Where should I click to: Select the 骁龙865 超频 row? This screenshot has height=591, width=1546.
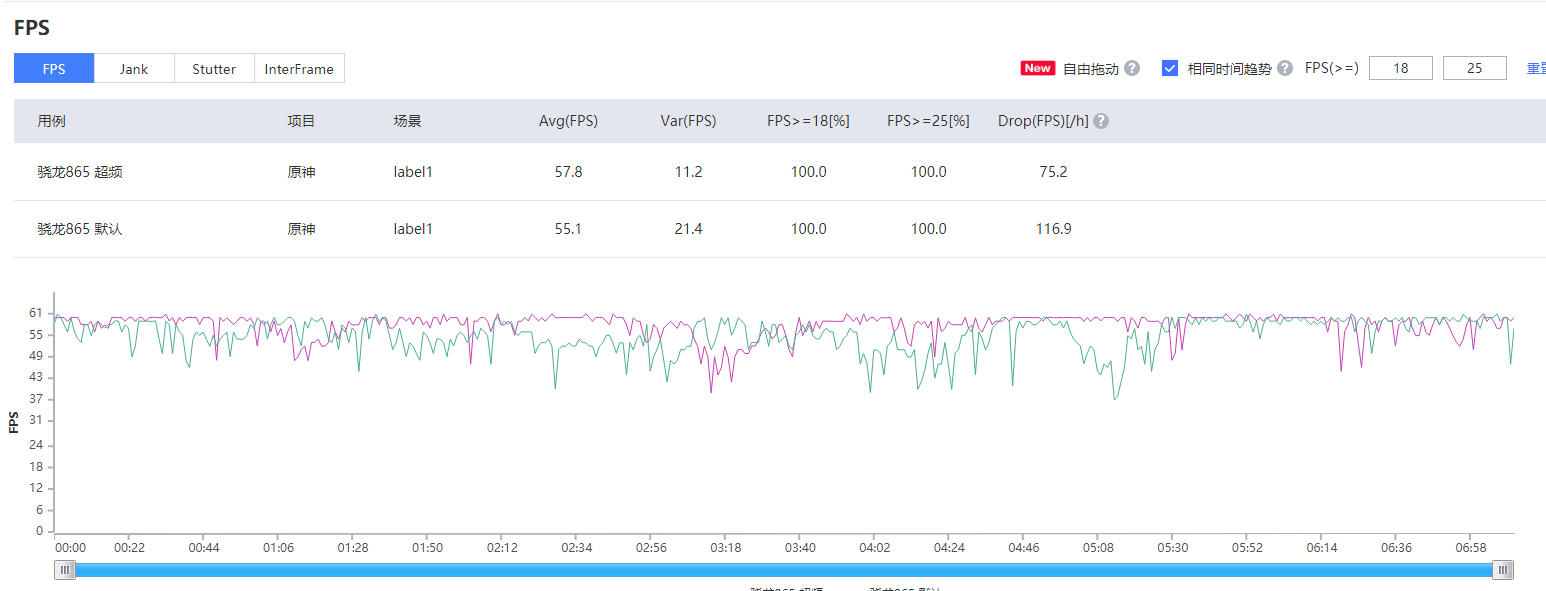780,172
